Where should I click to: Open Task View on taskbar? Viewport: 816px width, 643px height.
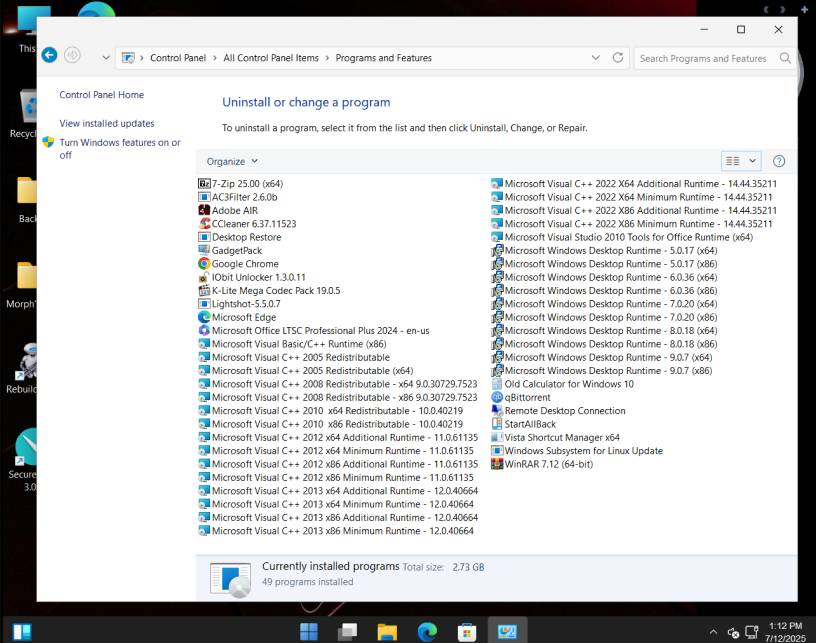[x=348, y=632]
